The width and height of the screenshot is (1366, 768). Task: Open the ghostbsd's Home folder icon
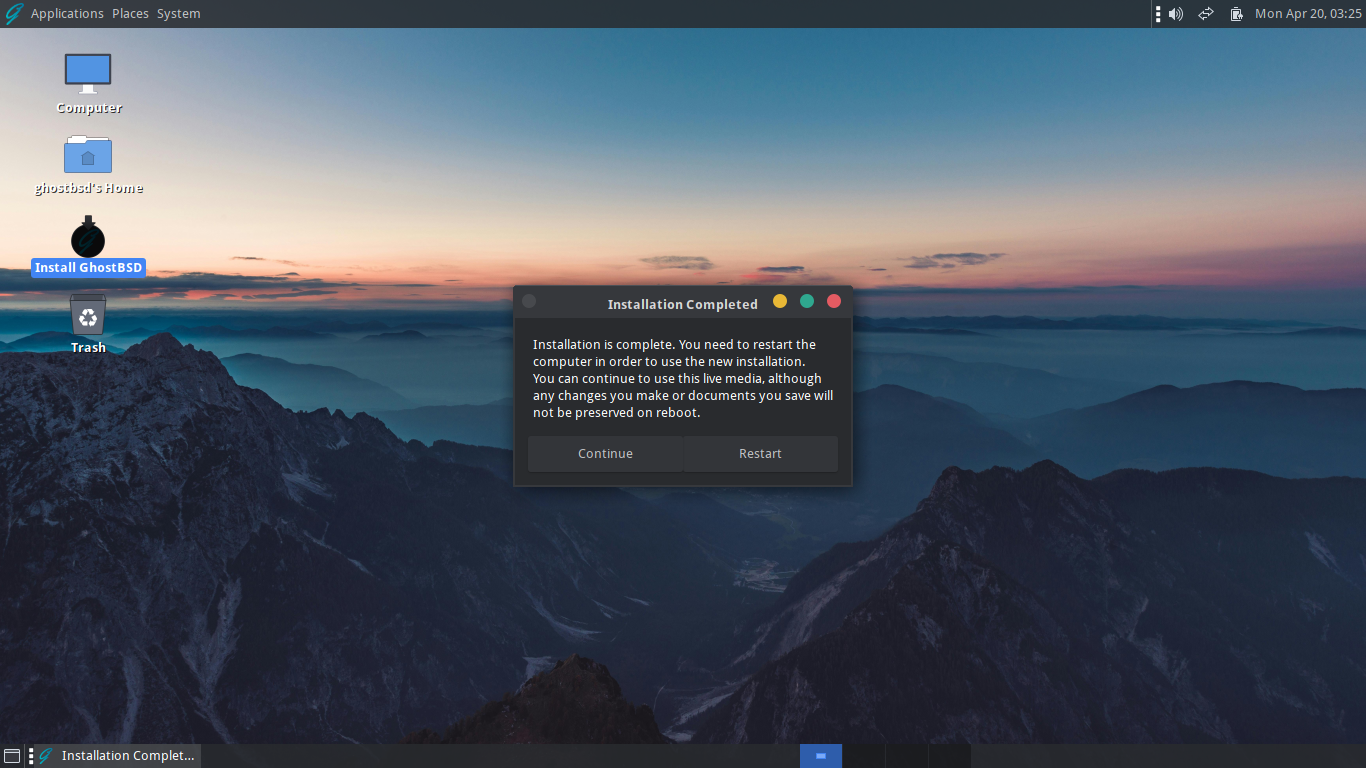coord(88,154)
